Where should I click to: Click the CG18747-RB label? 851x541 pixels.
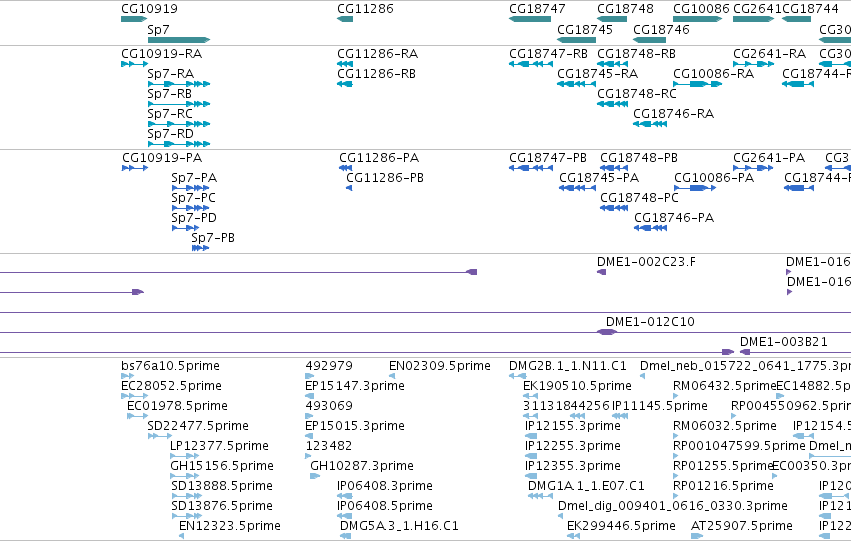pyautogui.click(x=548, y=54)
